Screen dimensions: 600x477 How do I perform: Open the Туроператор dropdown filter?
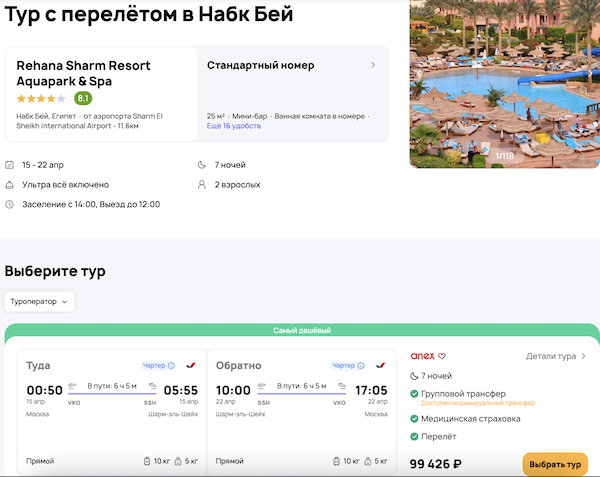click(39, 301)
